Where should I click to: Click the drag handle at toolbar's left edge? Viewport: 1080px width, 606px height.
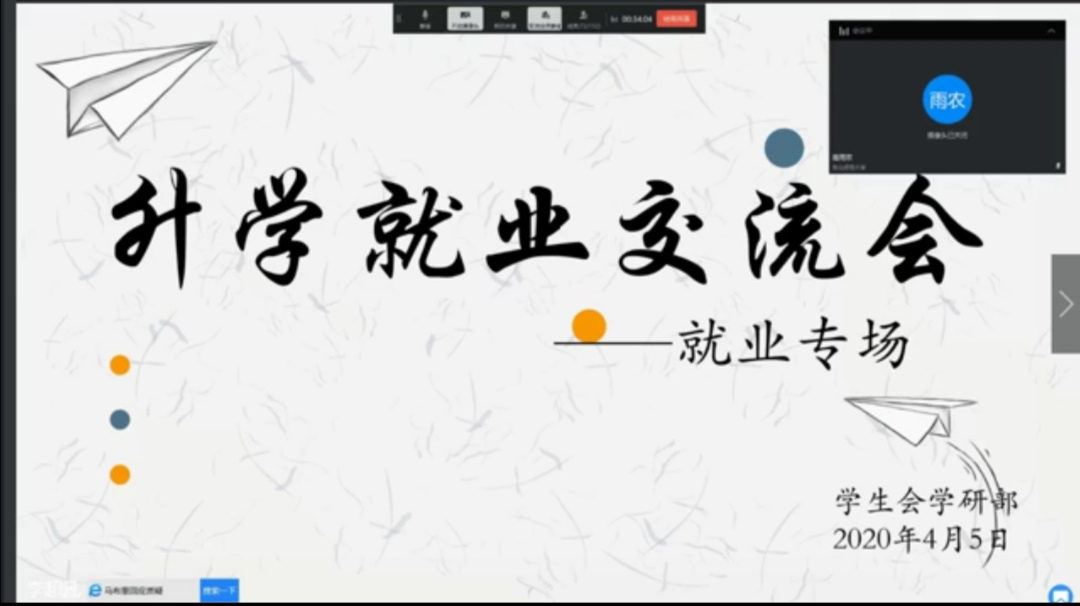(x=400, y=18)
